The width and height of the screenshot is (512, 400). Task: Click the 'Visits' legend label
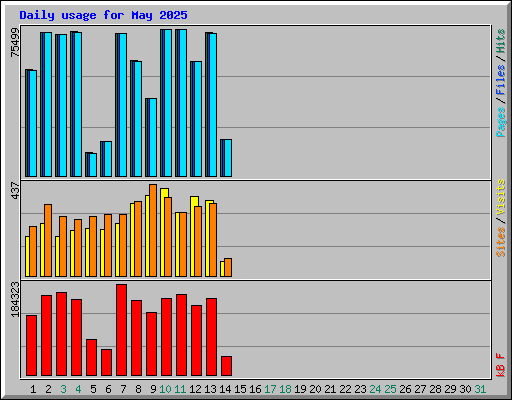(x=501, y=197)
